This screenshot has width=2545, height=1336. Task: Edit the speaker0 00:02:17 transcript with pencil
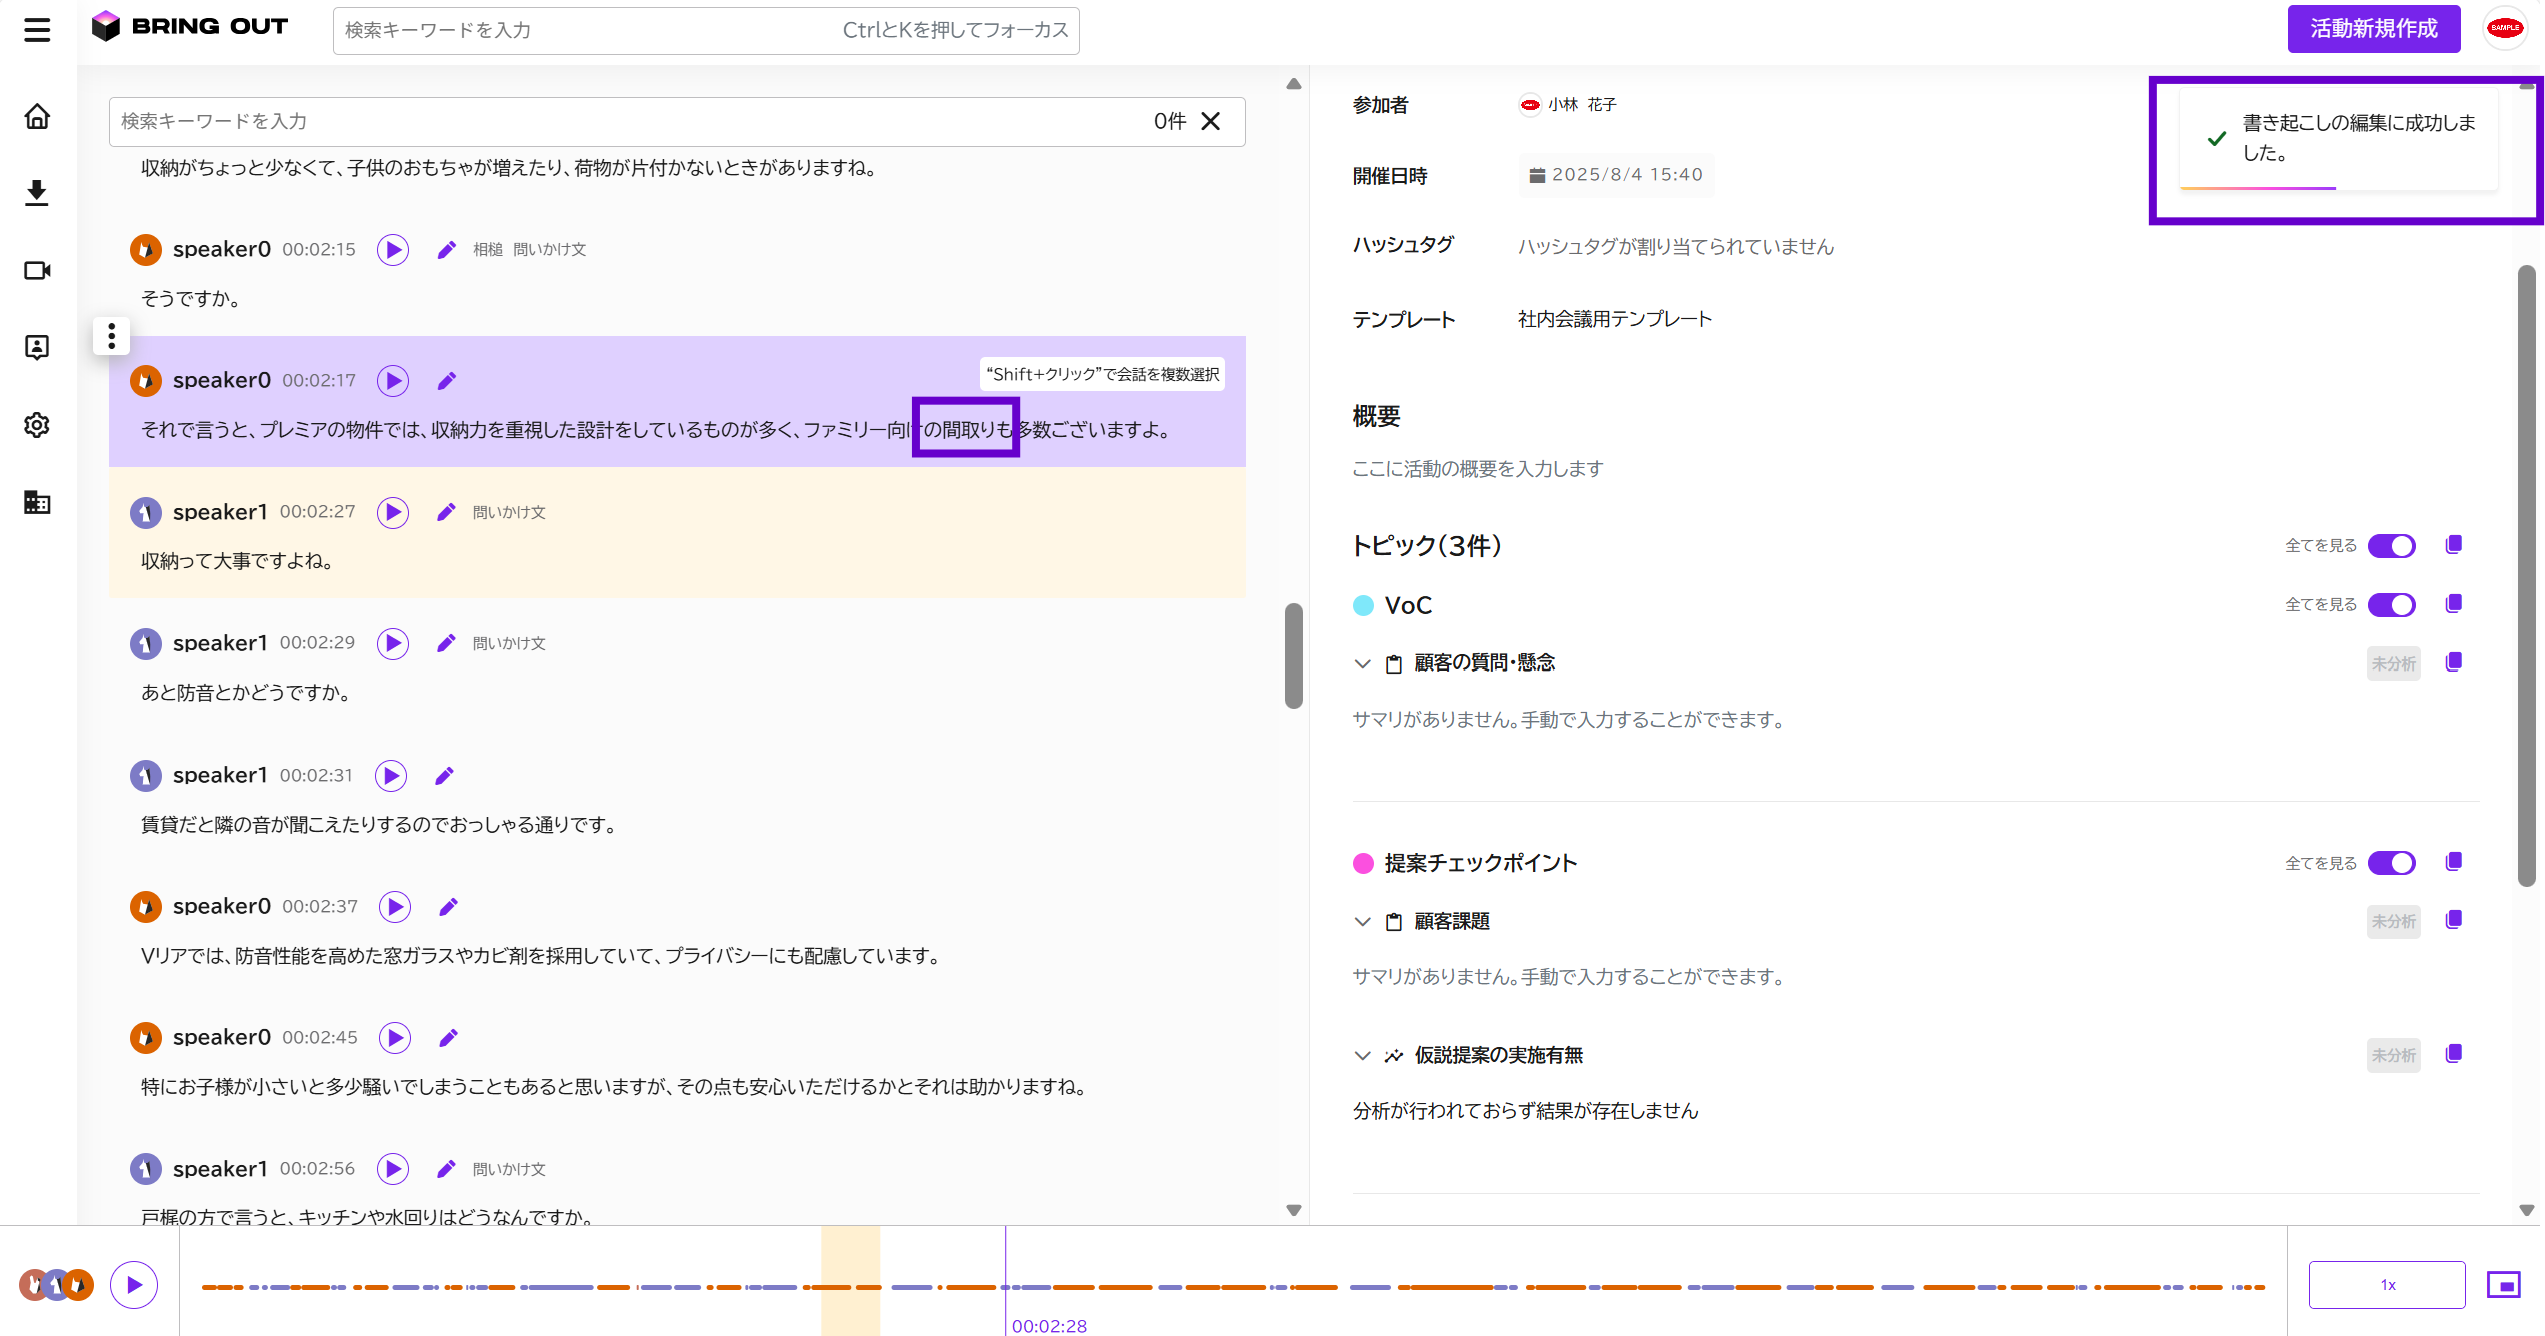pyautogui.click(x=447, y=381)
